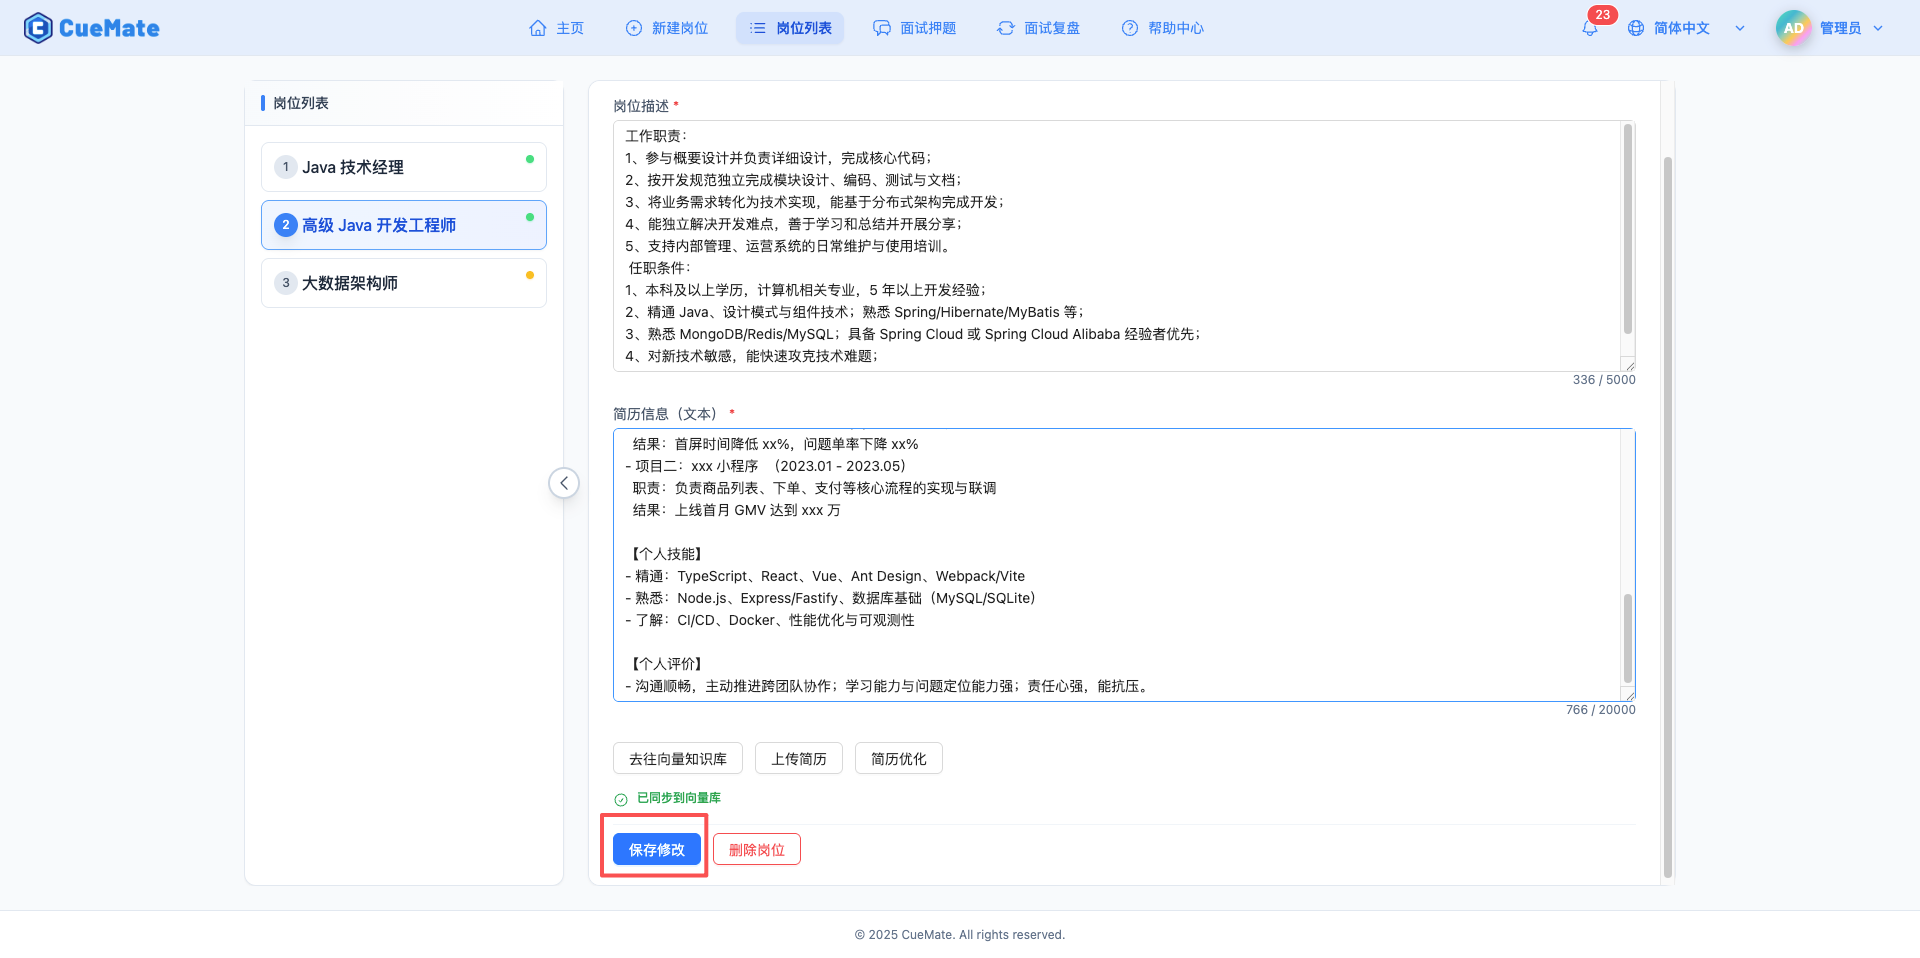Expand the 简体中文 language dropdown
This screenshot has height=958, width=1920.
click(1740, 28)
